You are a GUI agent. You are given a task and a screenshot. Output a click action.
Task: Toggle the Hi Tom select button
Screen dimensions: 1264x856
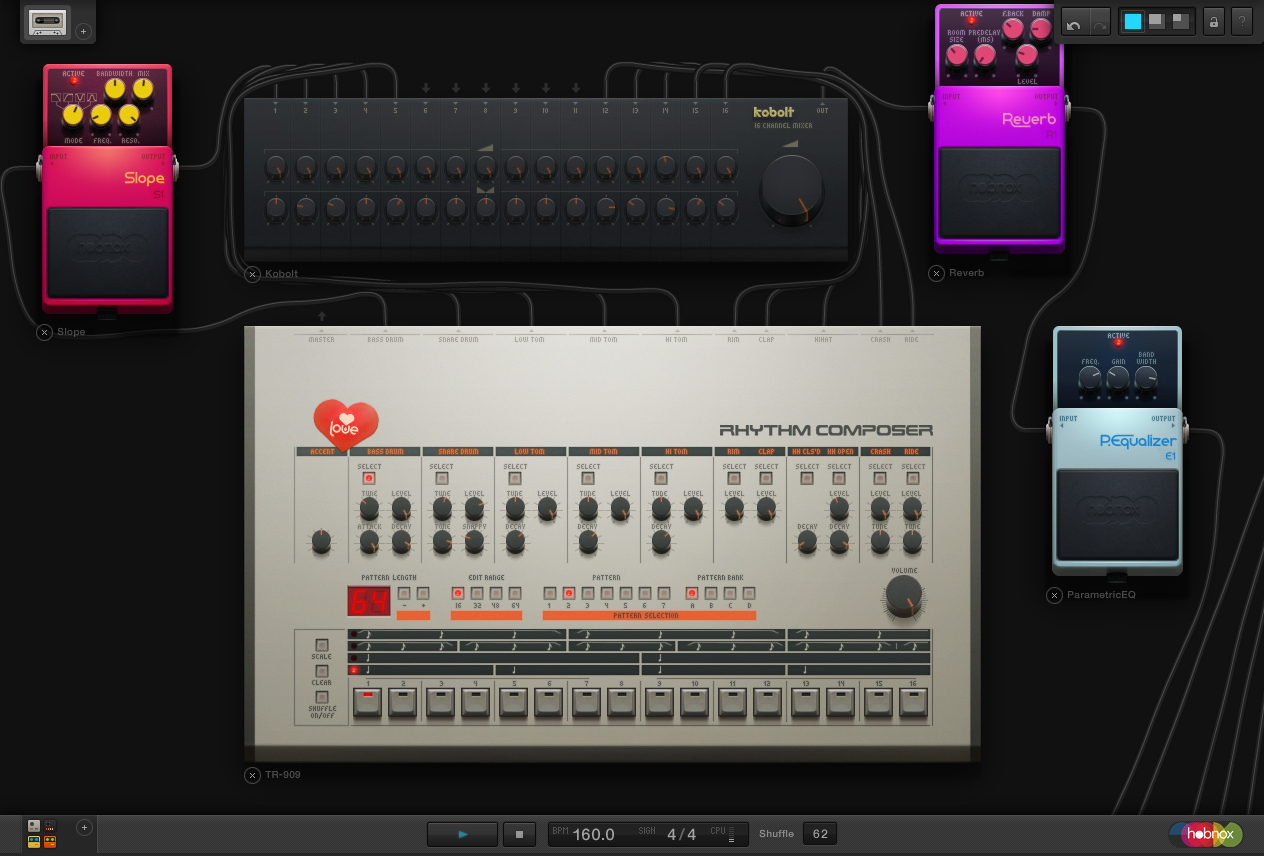coord(661,479)
